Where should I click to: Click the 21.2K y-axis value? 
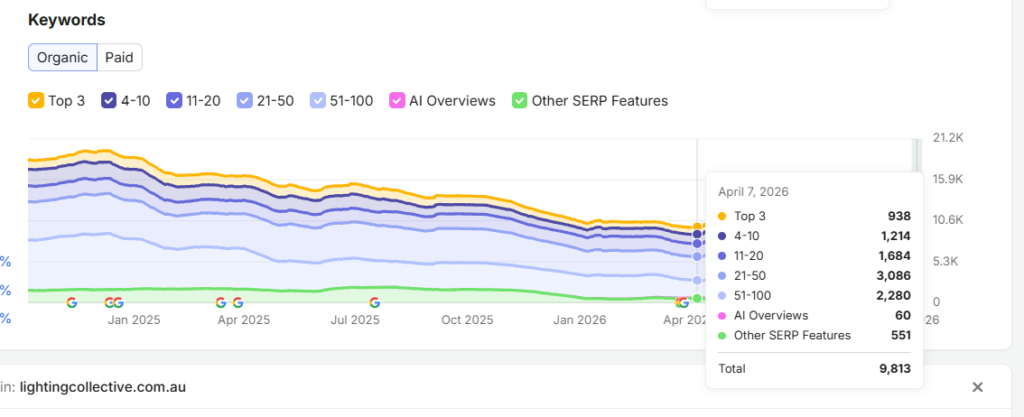(948, 138)
